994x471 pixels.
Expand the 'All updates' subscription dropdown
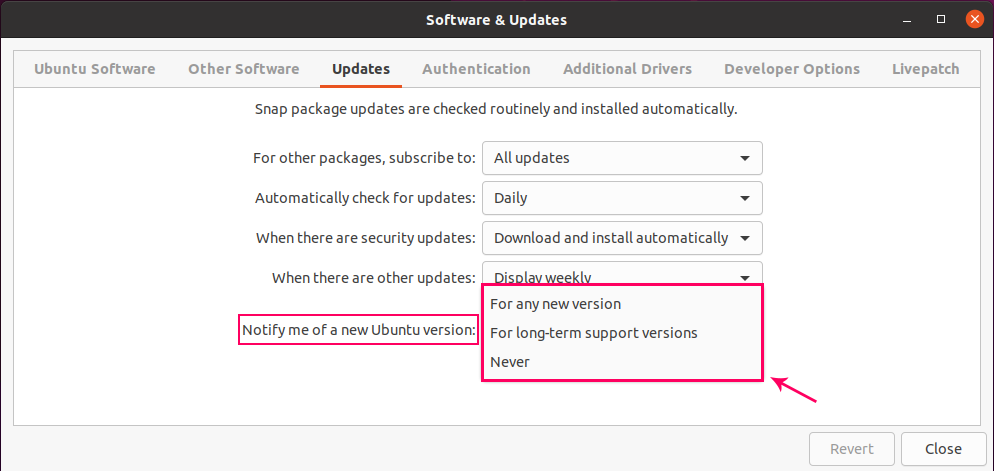click(622, 158)
